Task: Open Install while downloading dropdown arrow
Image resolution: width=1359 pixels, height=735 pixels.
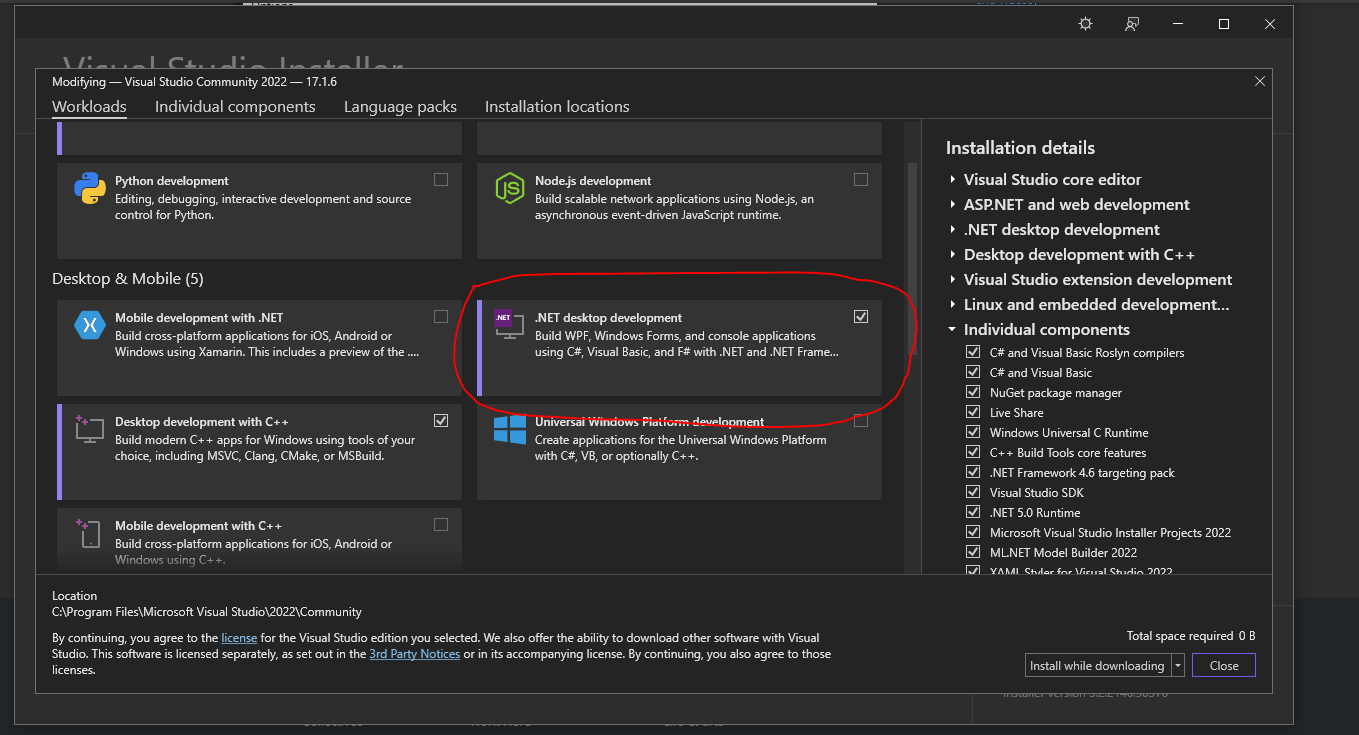Action: tap(1178, 665)
